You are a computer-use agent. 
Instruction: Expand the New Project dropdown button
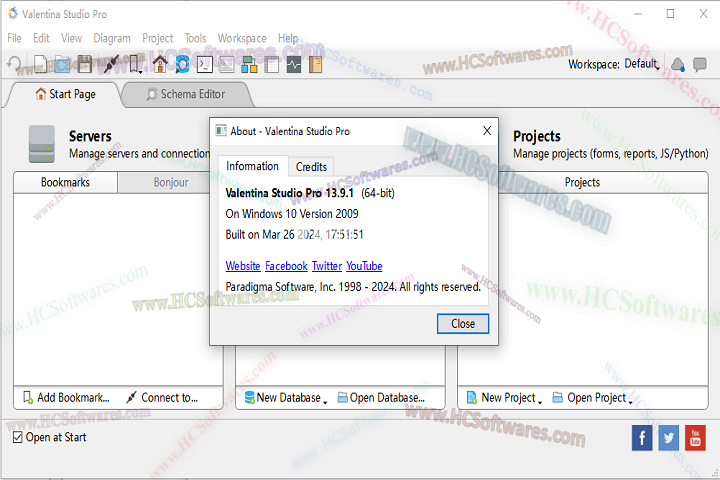pos(504,397)
